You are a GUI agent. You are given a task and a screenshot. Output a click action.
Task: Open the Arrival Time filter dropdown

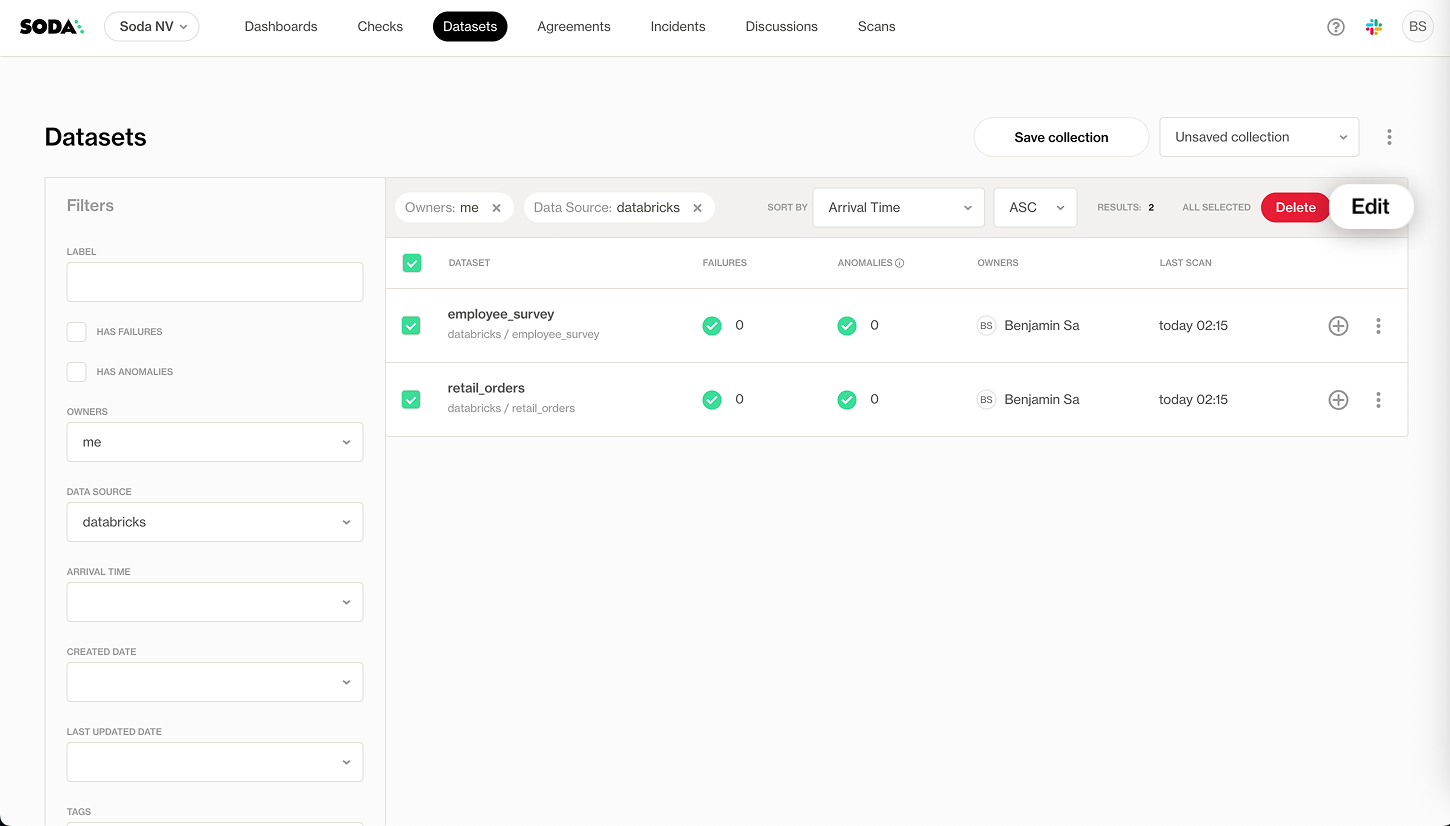tap(215, 602)
